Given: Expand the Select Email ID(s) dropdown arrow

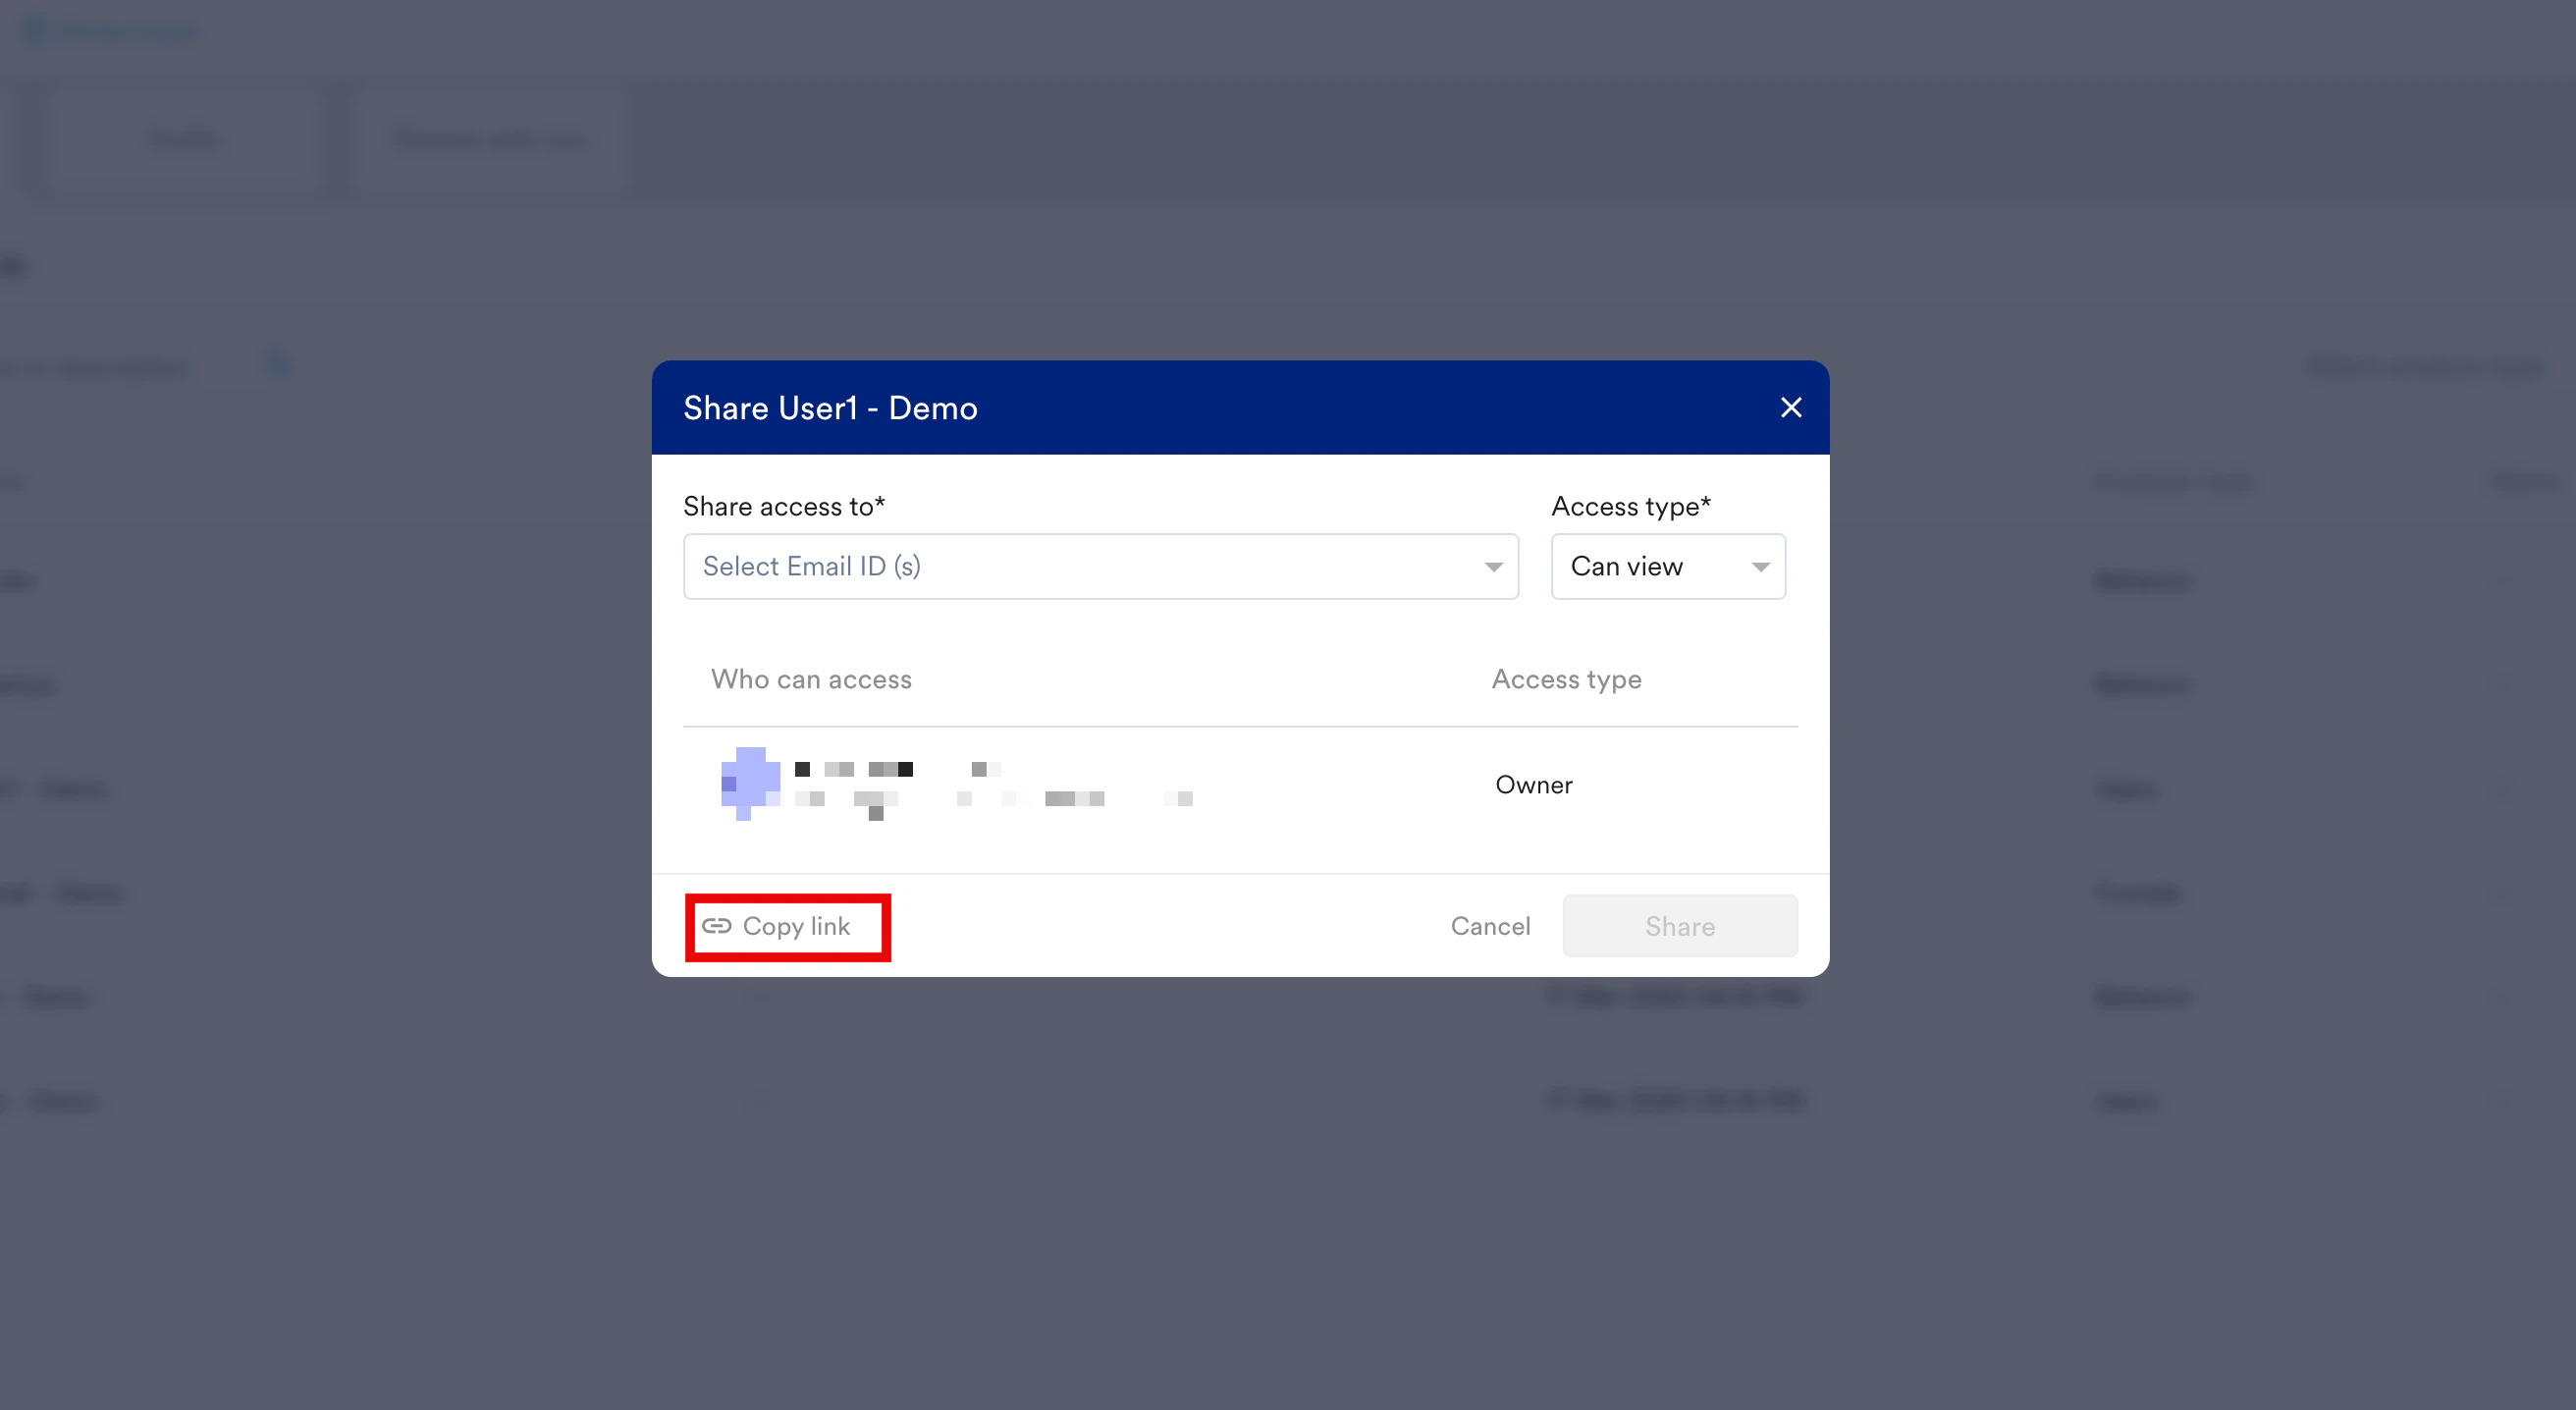Looking at the screenshot, I should pos(1493,567).
